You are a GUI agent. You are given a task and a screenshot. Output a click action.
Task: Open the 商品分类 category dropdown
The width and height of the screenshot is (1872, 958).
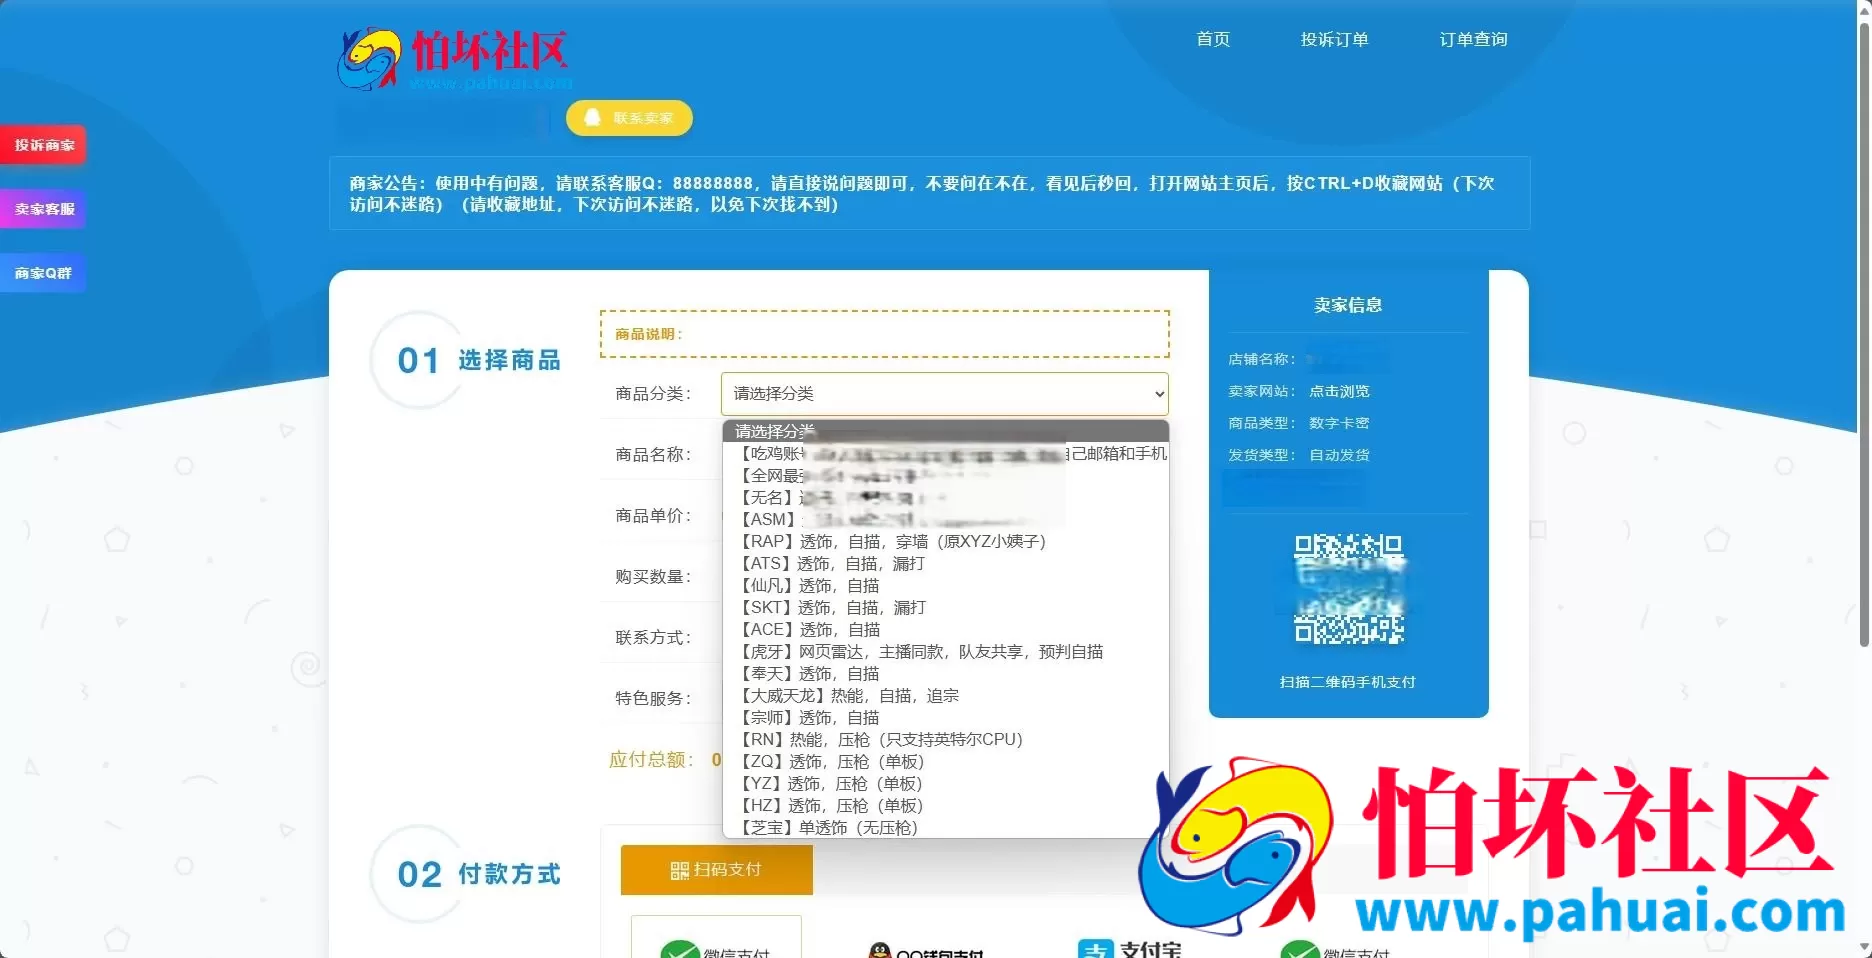tap(943, 393)
